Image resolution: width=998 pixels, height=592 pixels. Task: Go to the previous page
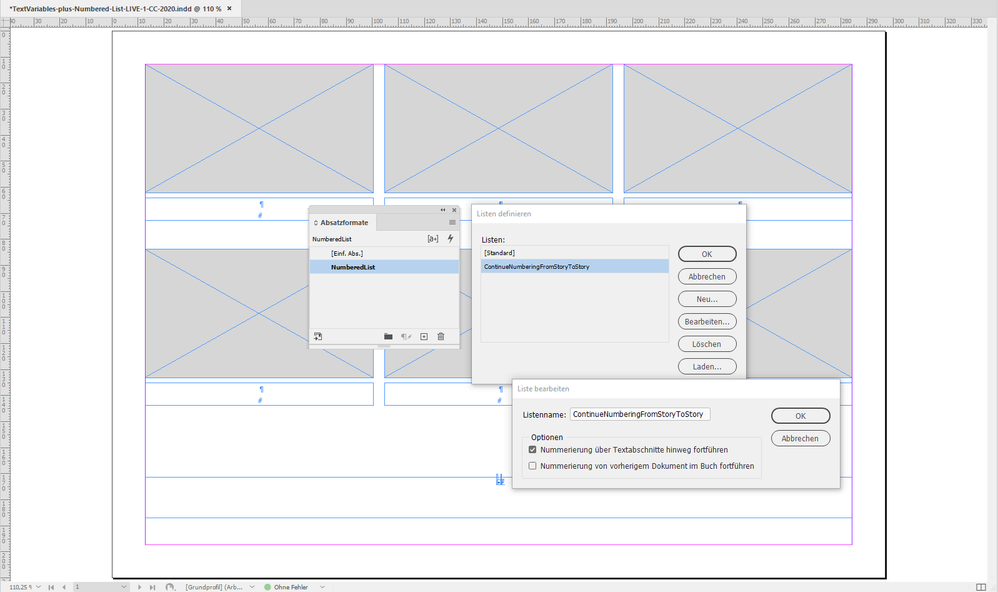(x=64, y=587)
